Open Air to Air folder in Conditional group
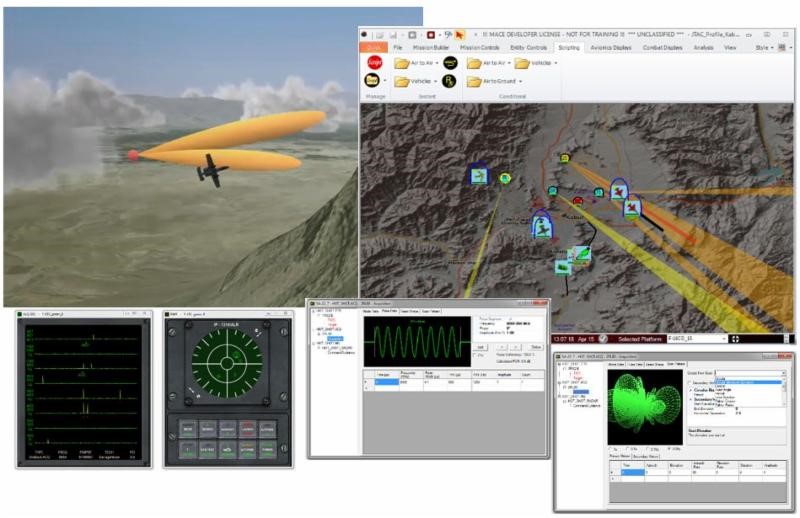The height and width of the screenshot is (518, 800). tap(489, 63)
